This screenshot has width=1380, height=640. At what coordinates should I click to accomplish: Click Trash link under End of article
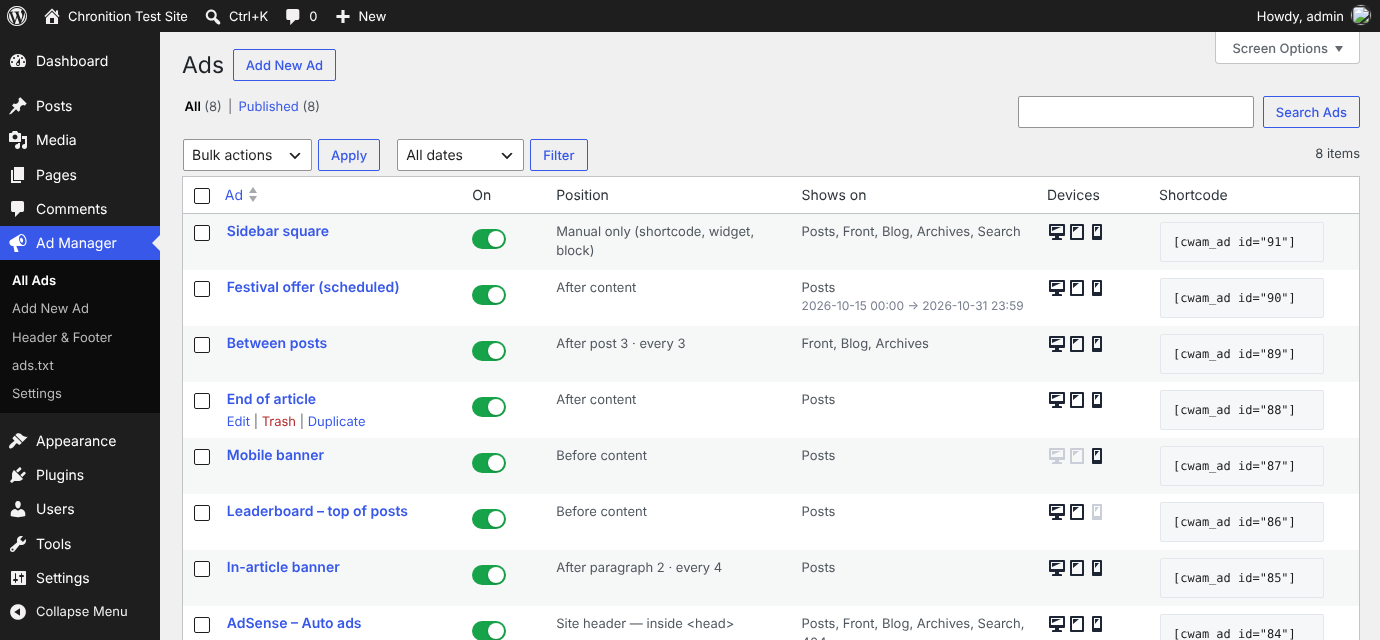[279, 421]
